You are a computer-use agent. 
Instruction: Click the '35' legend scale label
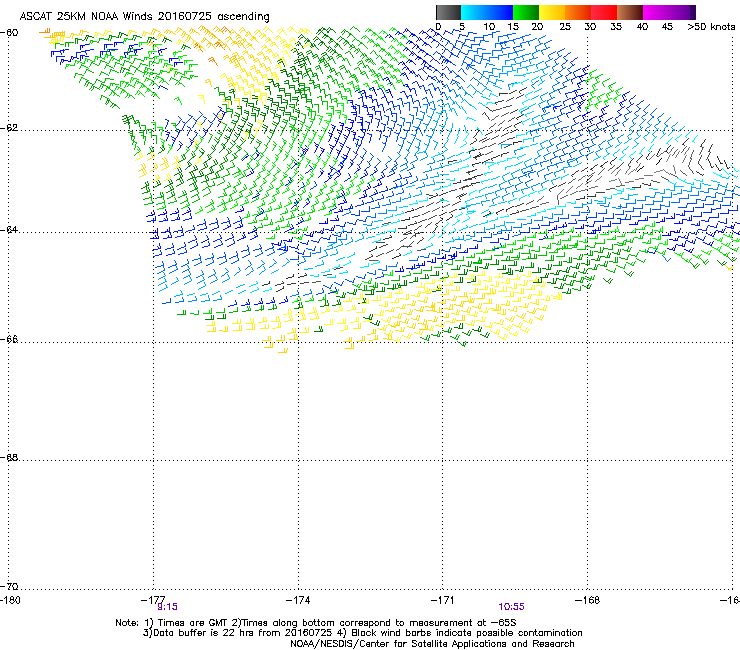(x=616, y=26)
